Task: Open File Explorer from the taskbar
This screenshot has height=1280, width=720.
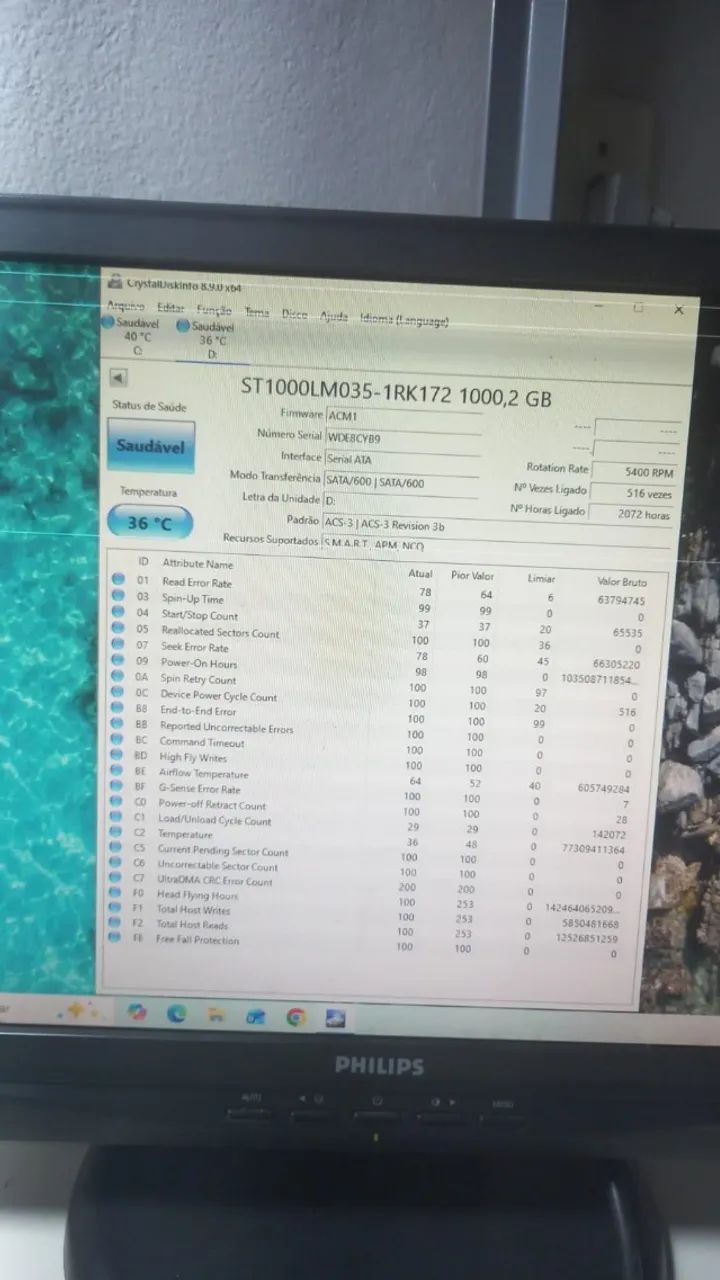Action: pyautogui.click(x=216, y=1015)
